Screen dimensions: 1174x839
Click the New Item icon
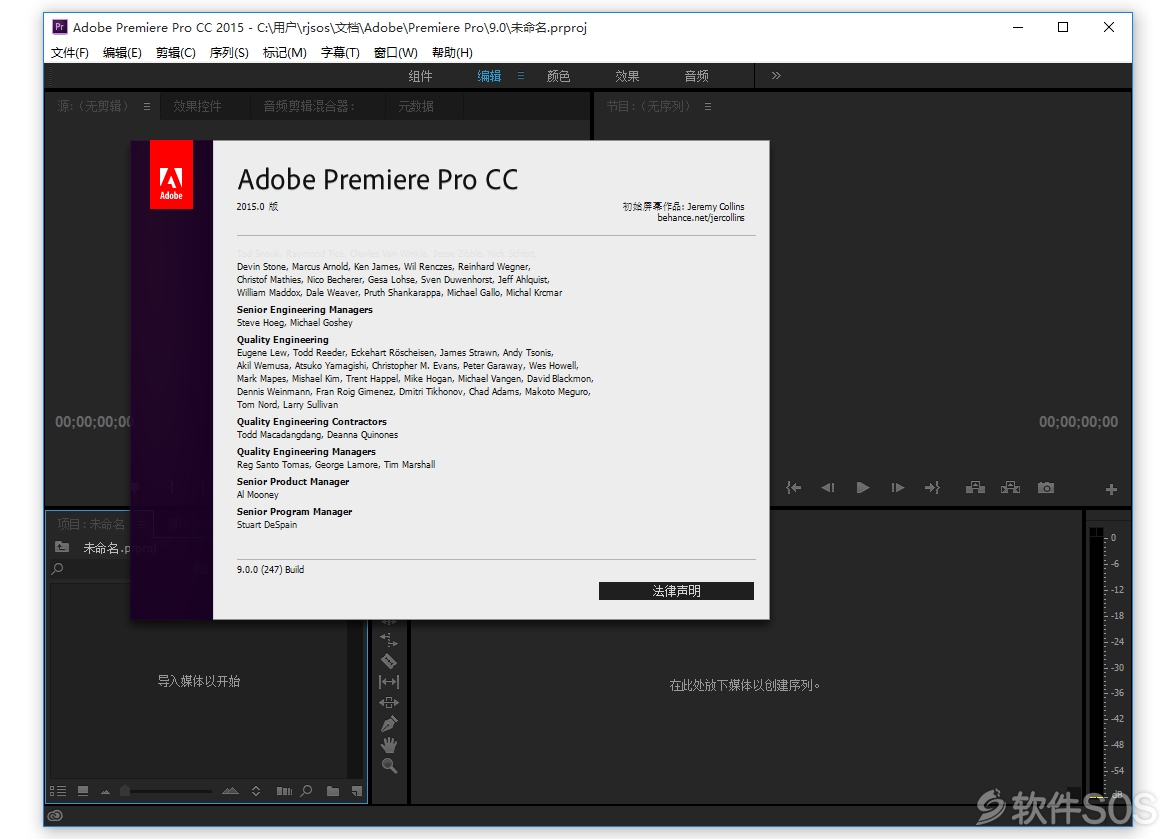point(357,791)
